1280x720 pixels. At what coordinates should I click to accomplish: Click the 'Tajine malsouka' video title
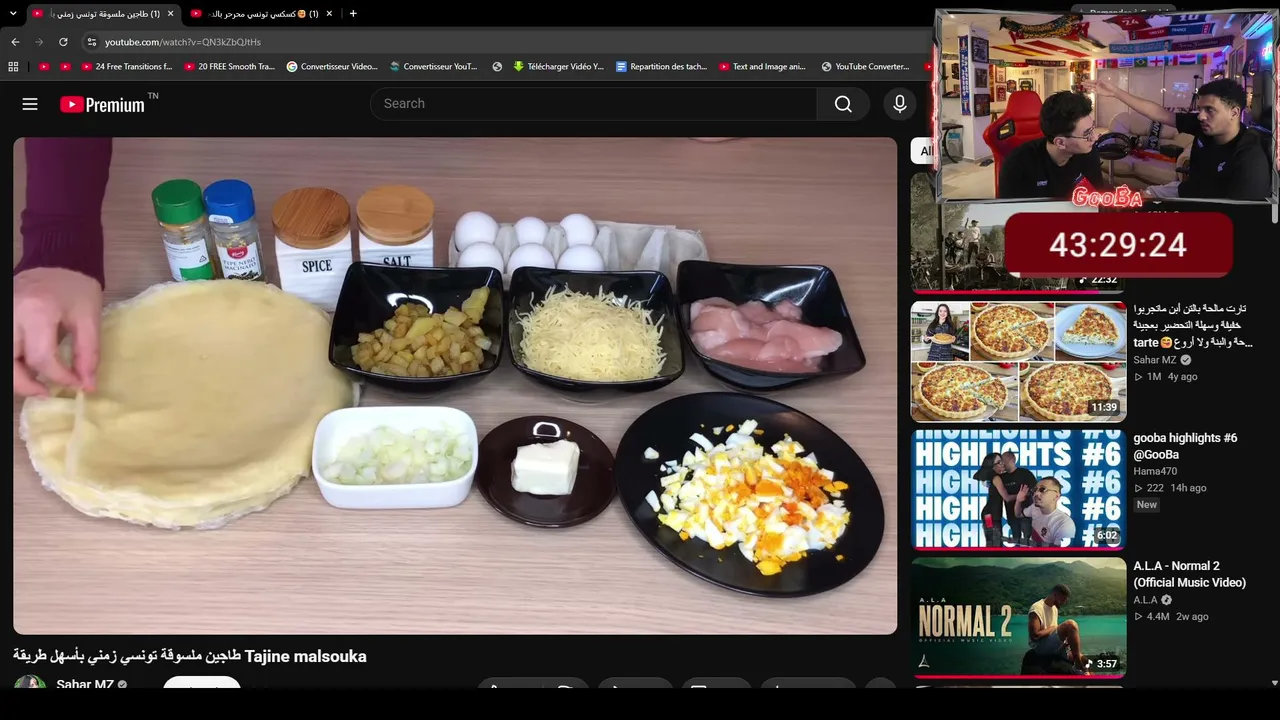pos(190,656)
